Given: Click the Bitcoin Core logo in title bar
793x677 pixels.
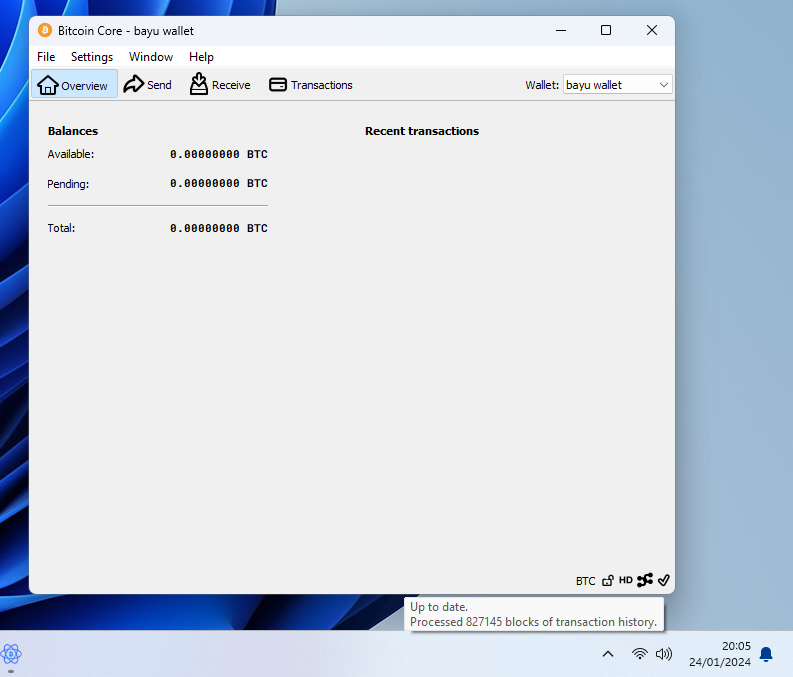Looking at the screenshot, I should pyautogui.click(x=45, y=30).
